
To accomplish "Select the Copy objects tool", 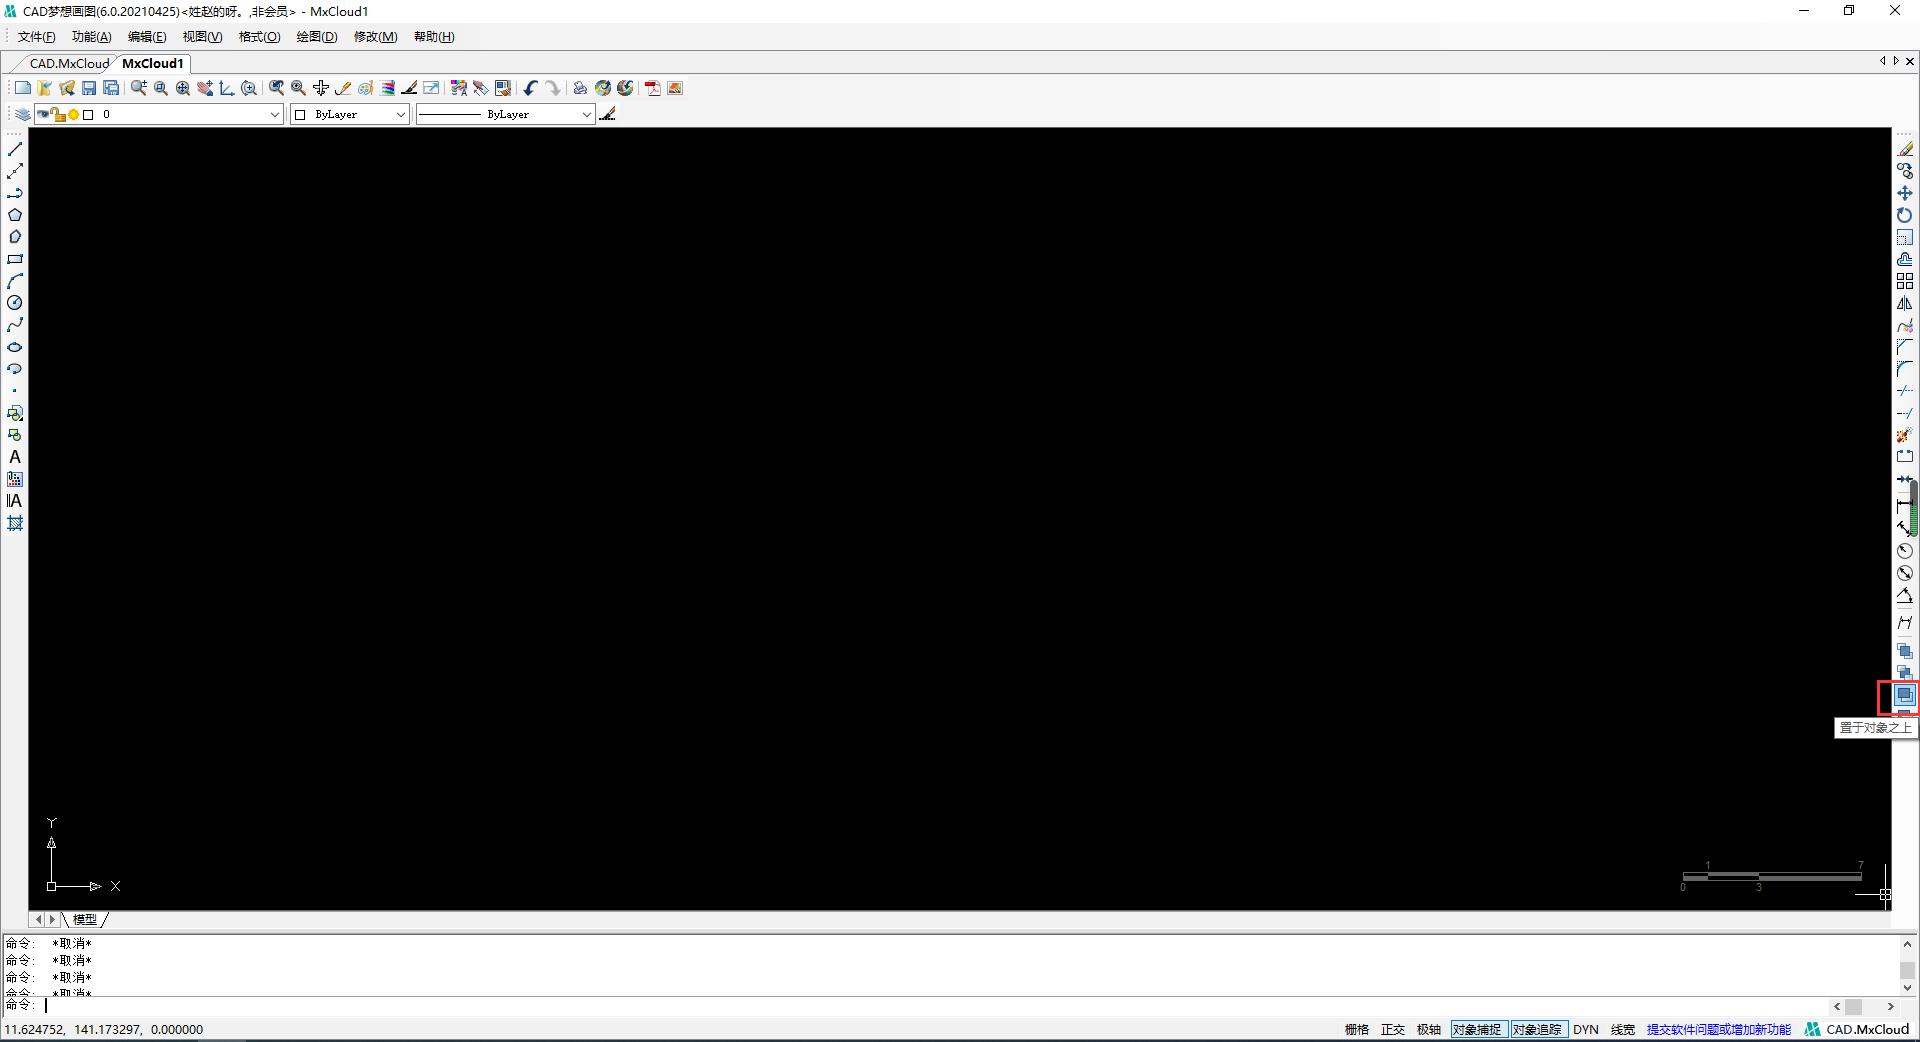I will [1905, 171].
